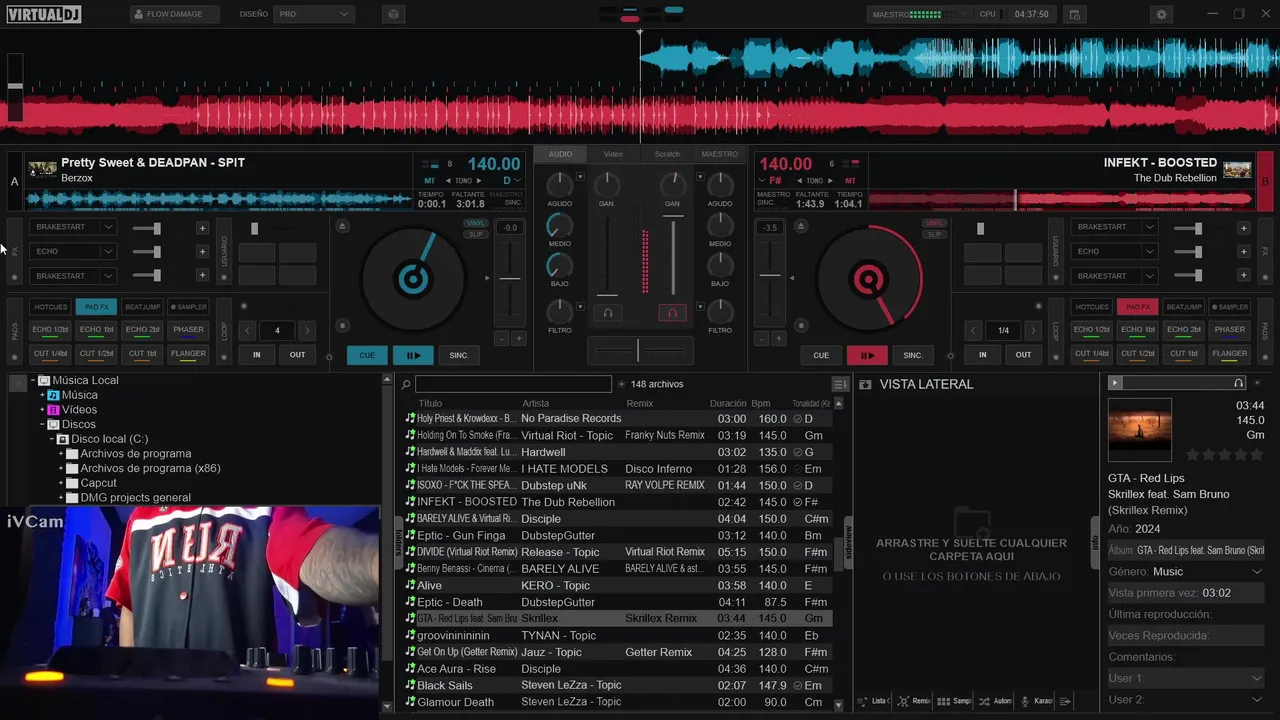
Task: Click the search magnifier icon
Action: tap(406, 384)
